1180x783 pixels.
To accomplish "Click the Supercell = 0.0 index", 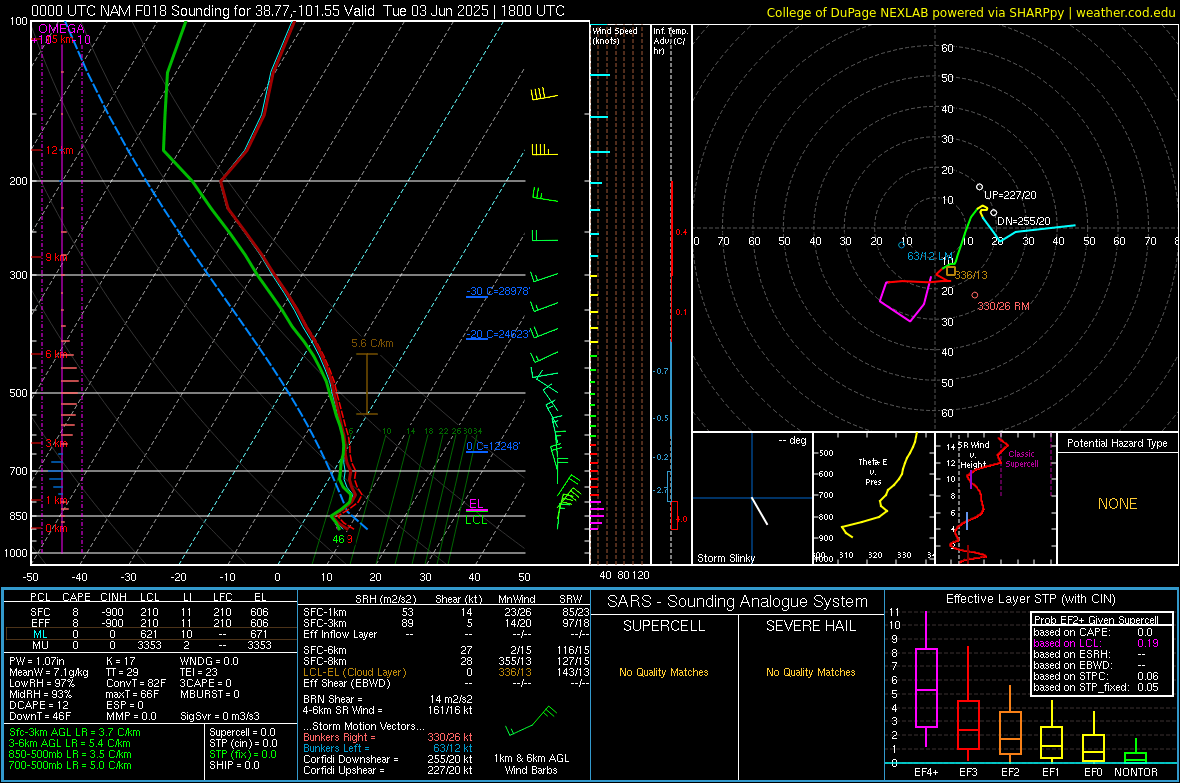I will [x=242, y=732].
